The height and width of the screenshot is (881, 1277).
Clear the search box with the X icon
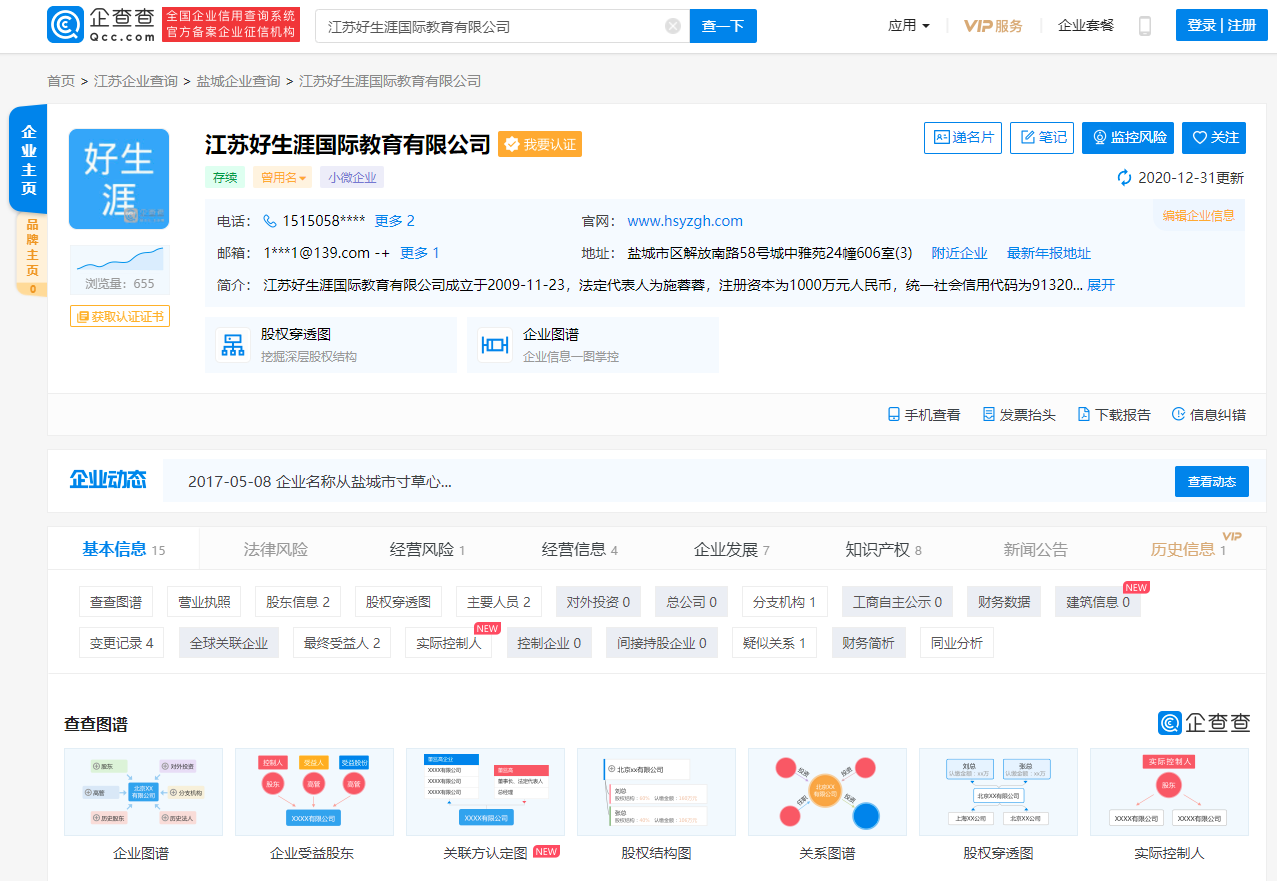(x=673, y=26)
